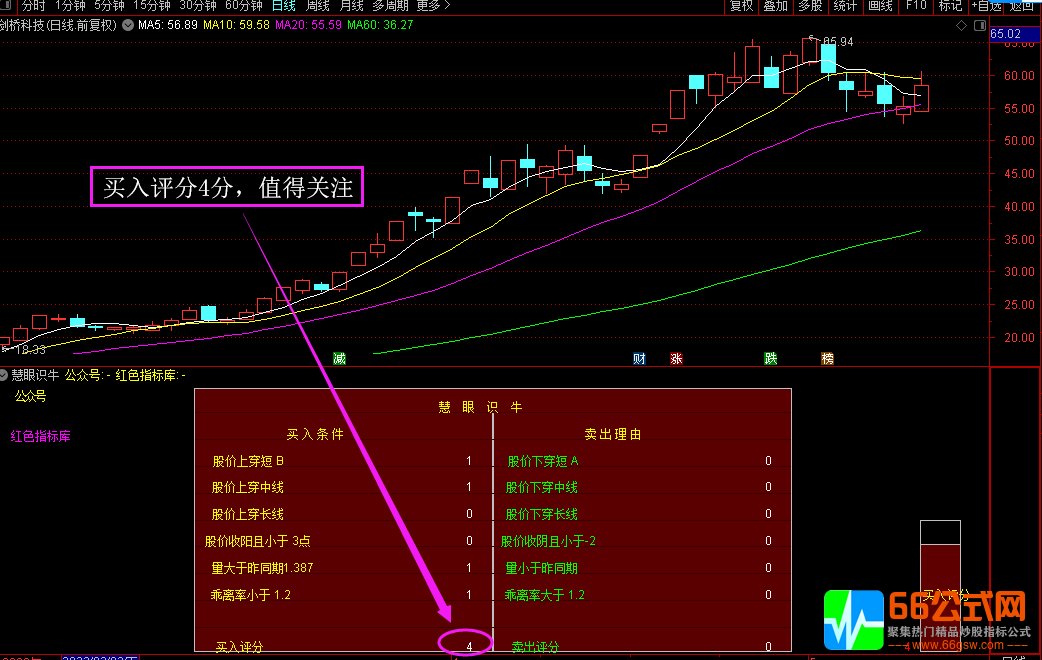Viewport: 1042px width, 660px height.
Task: Switch to the 日线 daily tab
Action: 284,6
